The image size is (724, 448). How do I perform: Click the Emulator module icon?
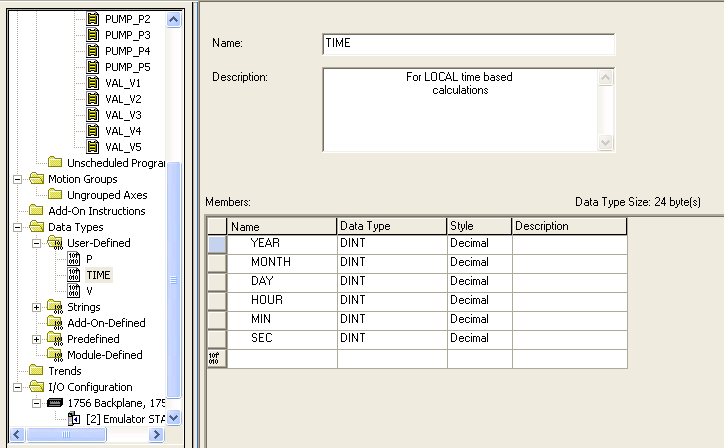coord(74,419)
